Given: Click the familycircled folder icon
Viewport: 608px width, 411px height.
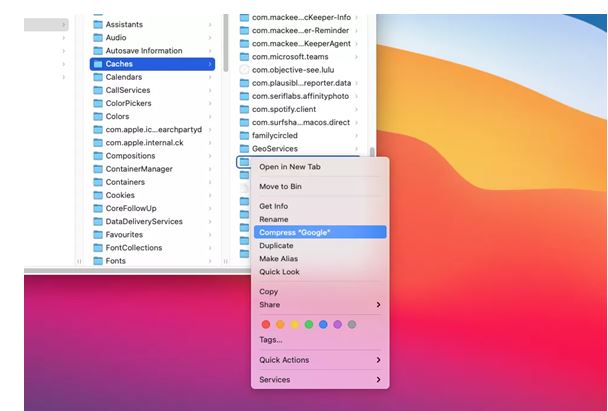Looking at the screenshot, I should click(x=244, y=136).
